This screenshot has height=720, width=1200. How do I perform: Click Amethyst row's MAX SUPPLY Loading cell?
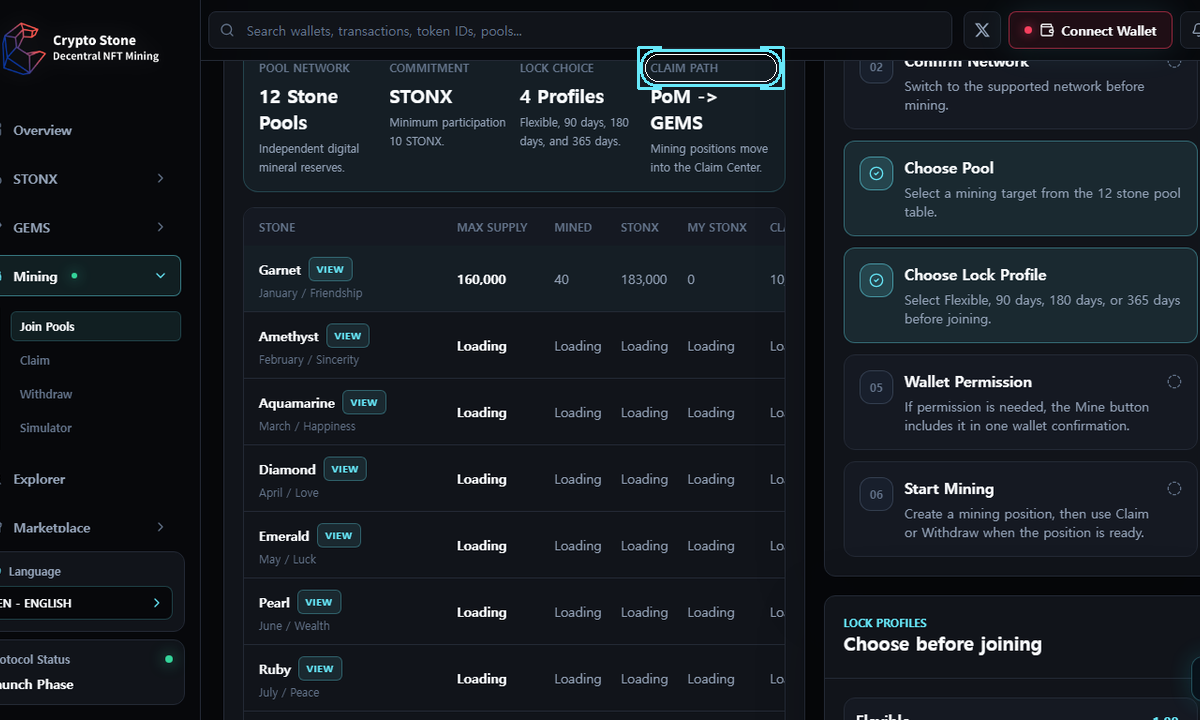[481, 346]
